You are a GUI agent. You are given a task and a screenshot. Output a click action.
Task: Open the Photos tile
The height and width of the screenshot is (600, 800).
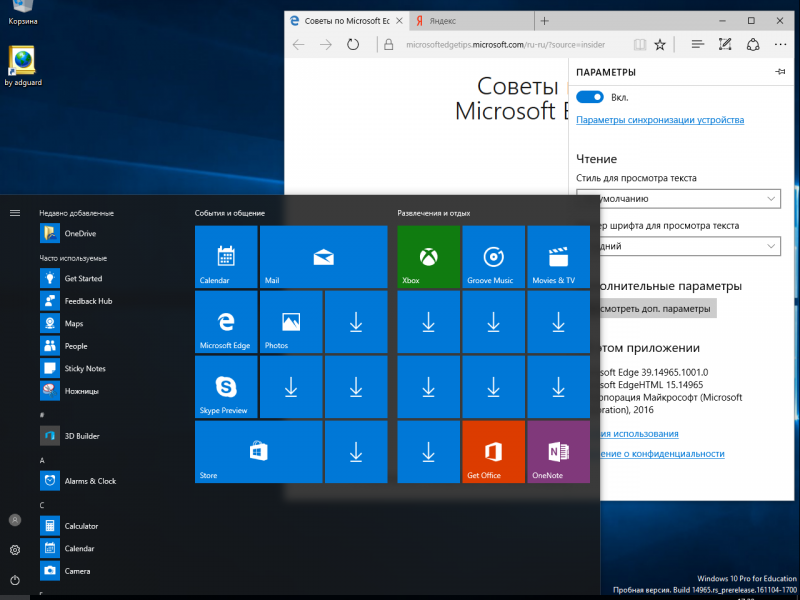point(291,322)
